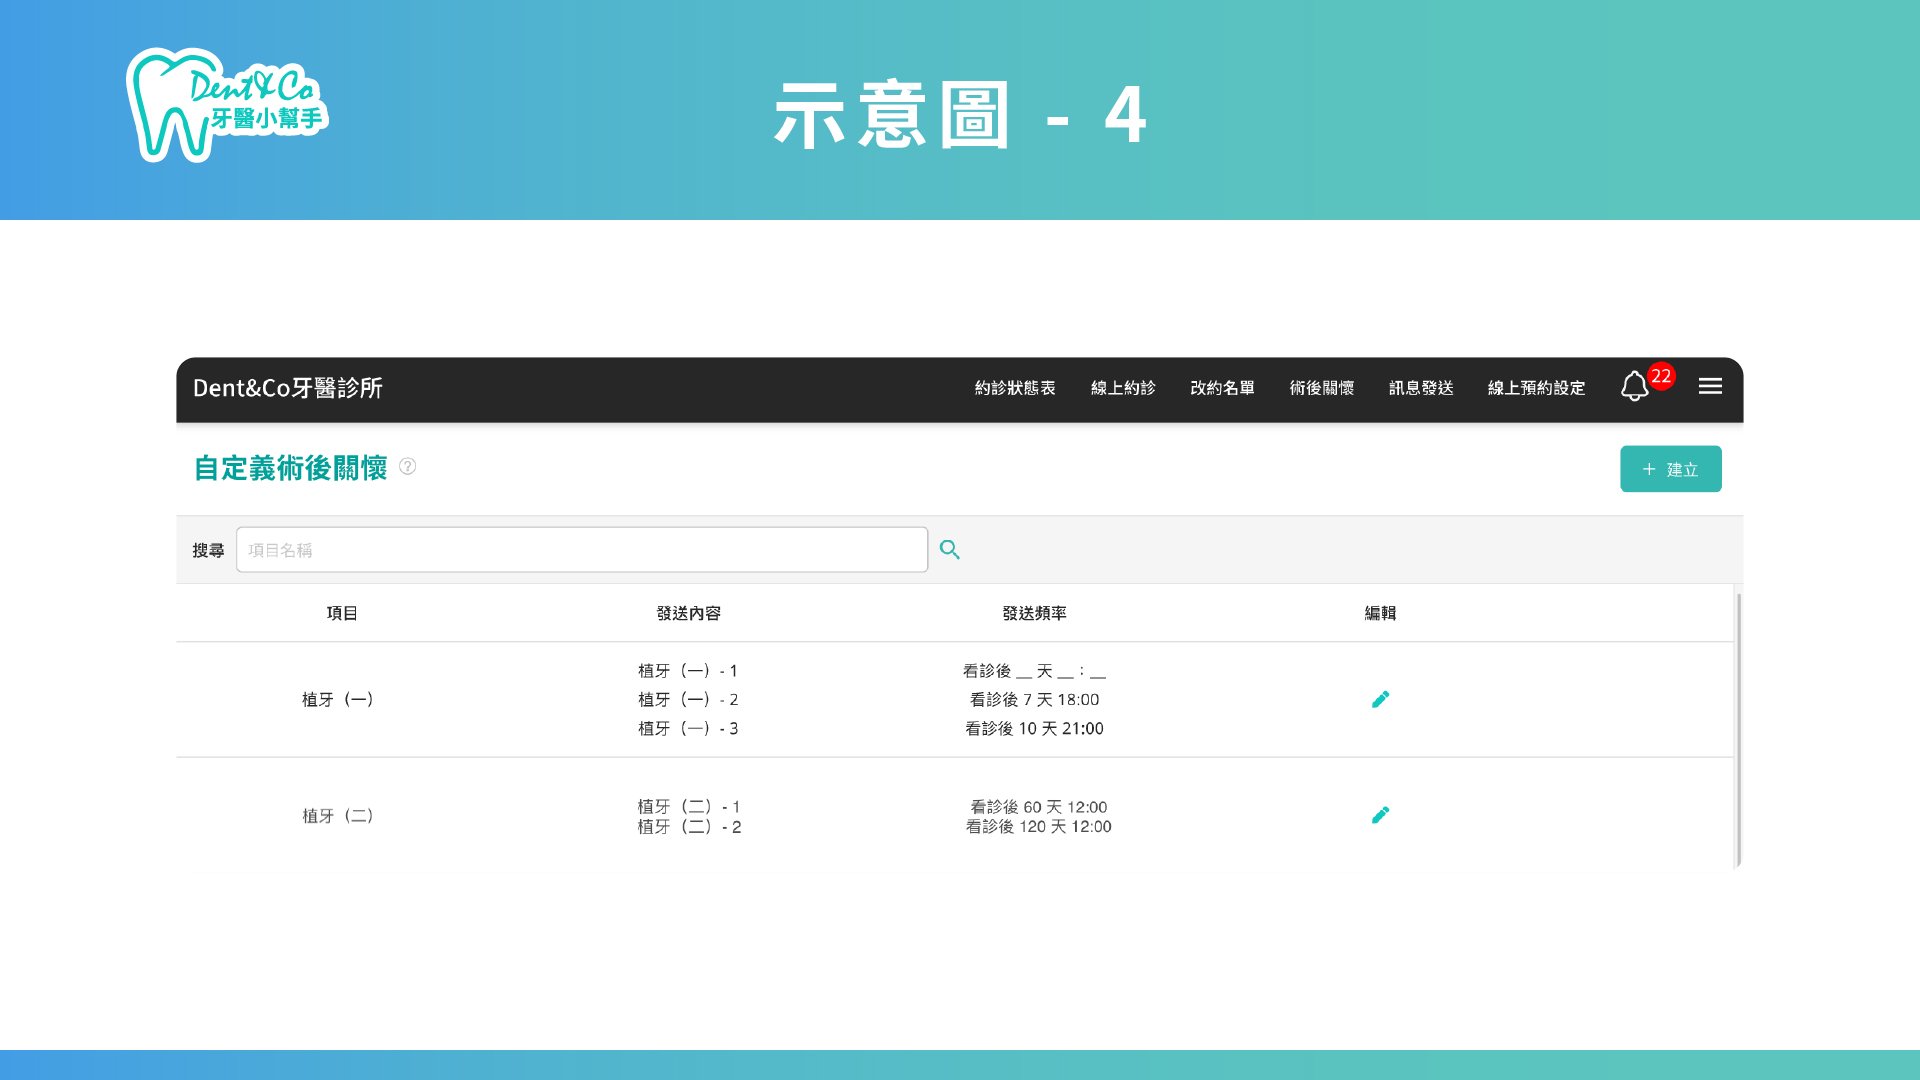
Task: Open 改約名單 in the nav bar
Action: click(x=1222, y=388)
